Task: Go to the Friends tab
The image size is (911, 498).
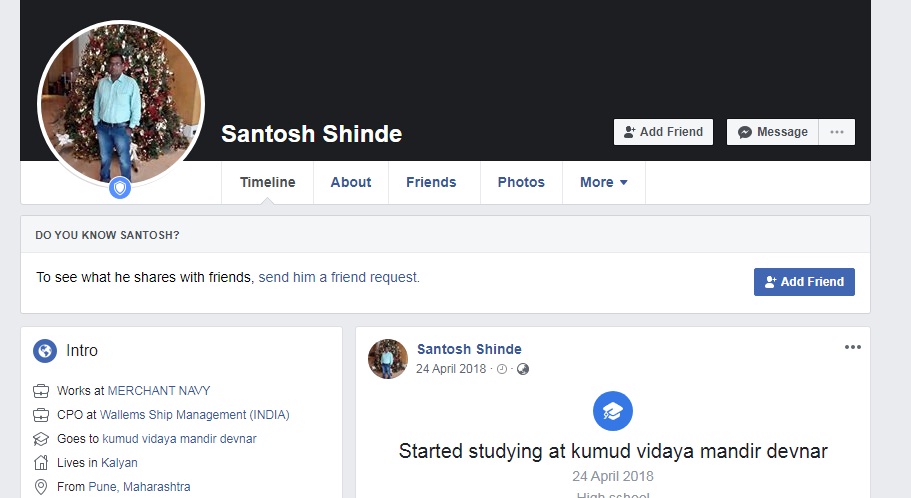Action: pos(431,182)
